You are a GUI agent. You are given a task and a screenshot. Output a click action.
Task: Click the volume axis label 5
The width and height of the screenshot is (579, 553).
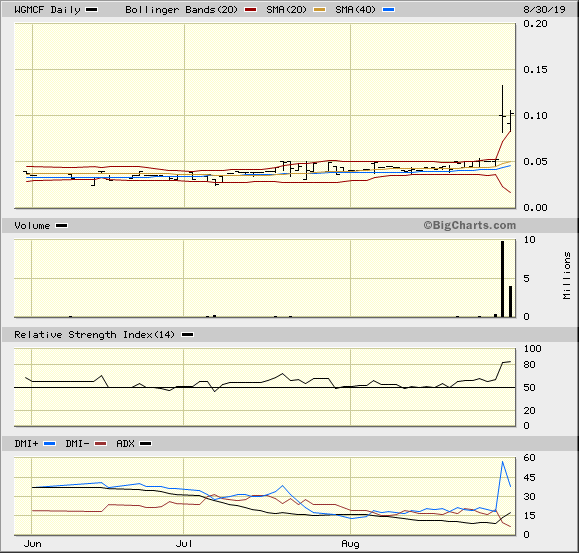click(x=527, y=278)
